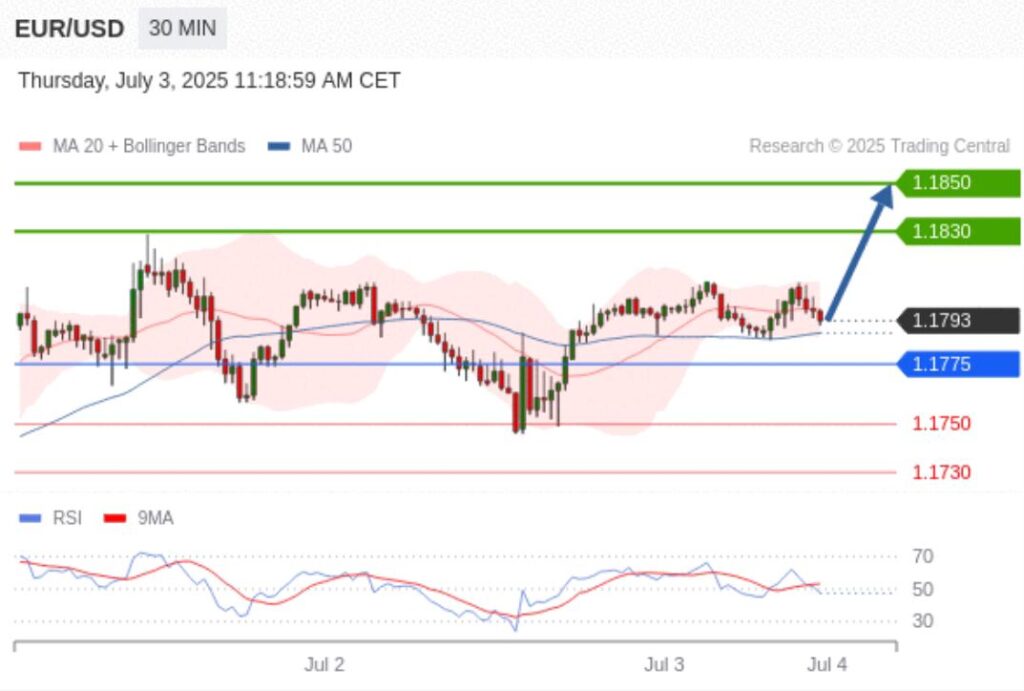This screenshot has width=1024, height=691.
Task: Click the green 1.1850 resistance tag
Action: coord(958,183)
